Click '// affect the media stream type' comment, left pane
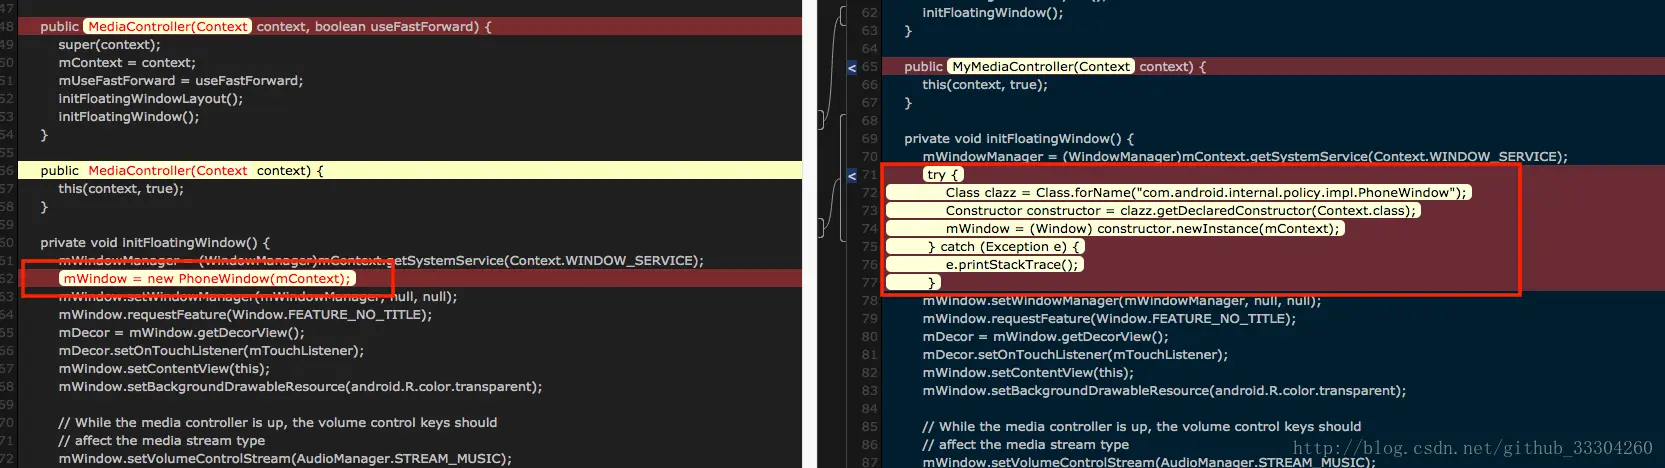This screenshot has height=468, width=1665. coord(161,441)
